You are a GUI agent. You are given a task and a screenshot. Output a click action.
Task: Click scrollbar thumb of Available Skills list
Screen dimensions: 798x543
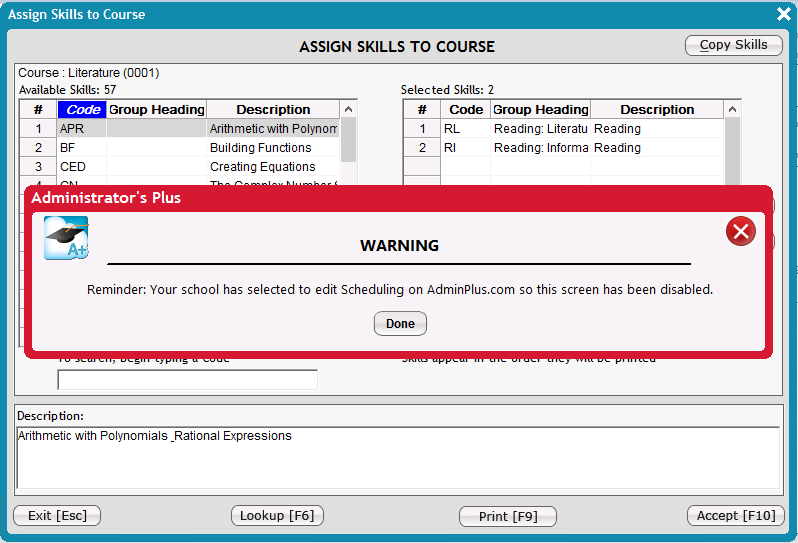click(348, 139)
